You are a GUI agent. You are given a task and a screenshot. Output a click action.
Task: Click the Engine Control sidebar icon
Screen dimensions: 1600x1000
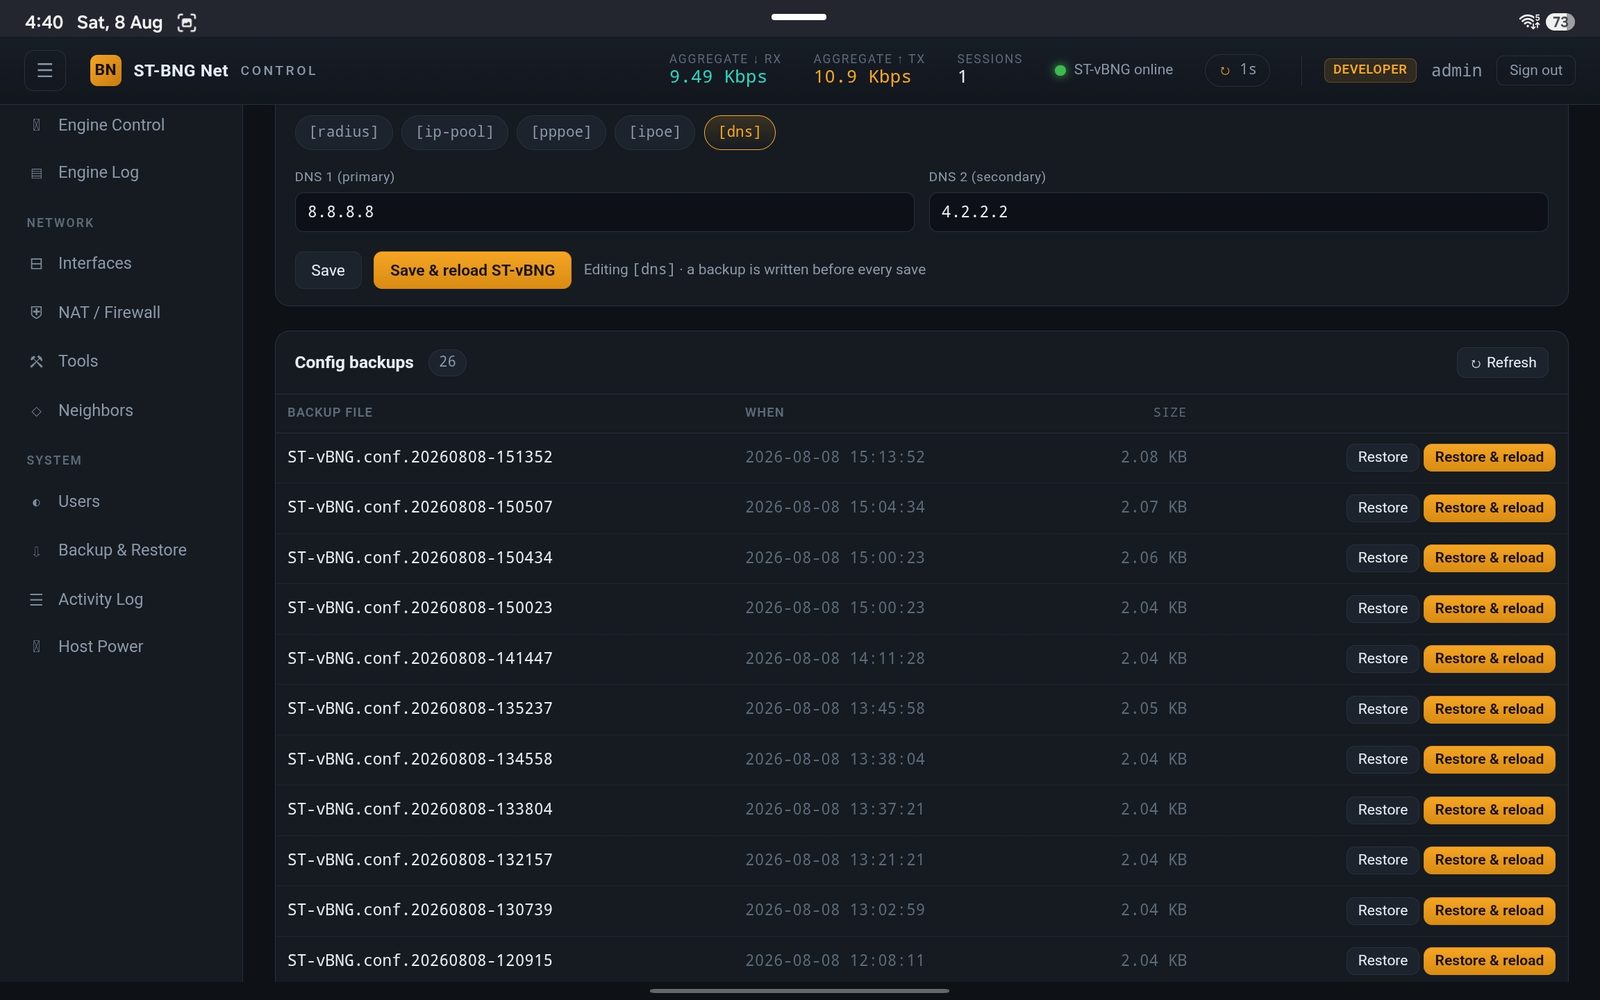pyautogui.click(x=36, y=125)
